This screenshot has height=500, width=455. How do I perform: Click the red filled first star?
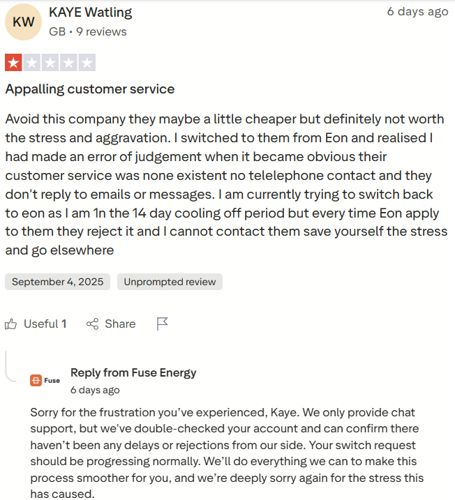coord(13,63)
